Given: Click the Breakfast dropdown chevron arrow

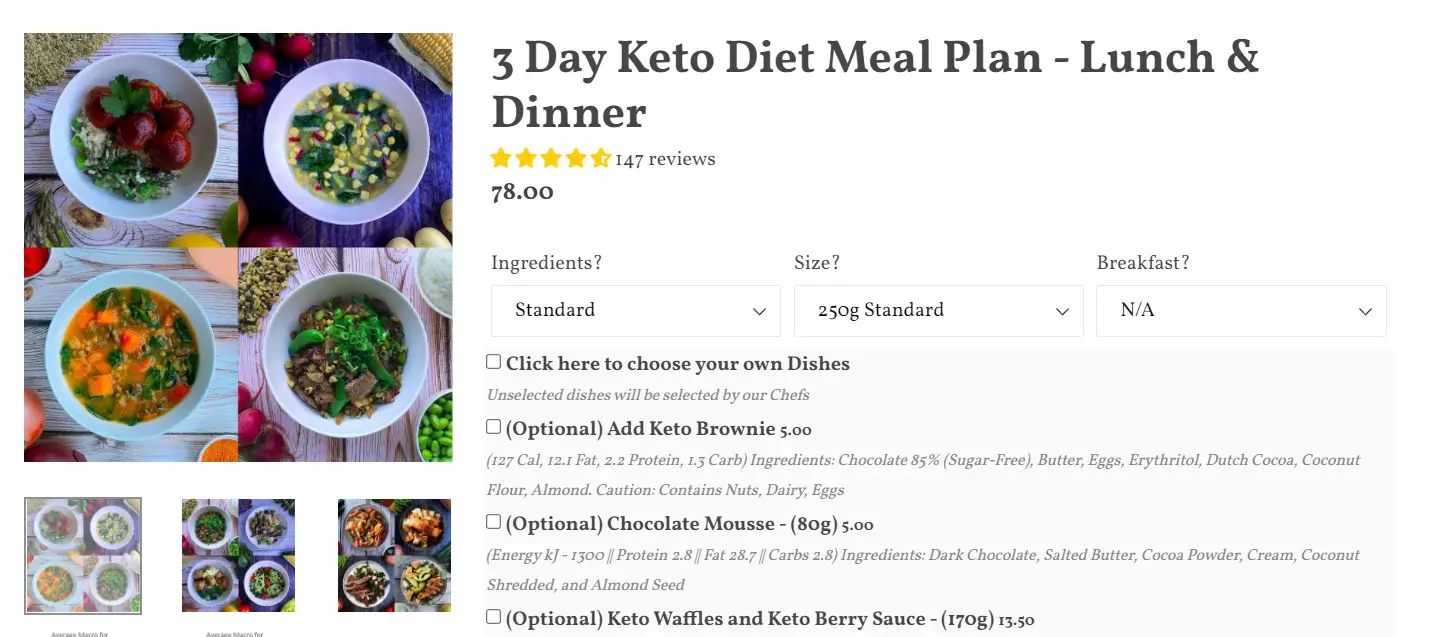Looking at the screenshot, I should coord(1365,312).
